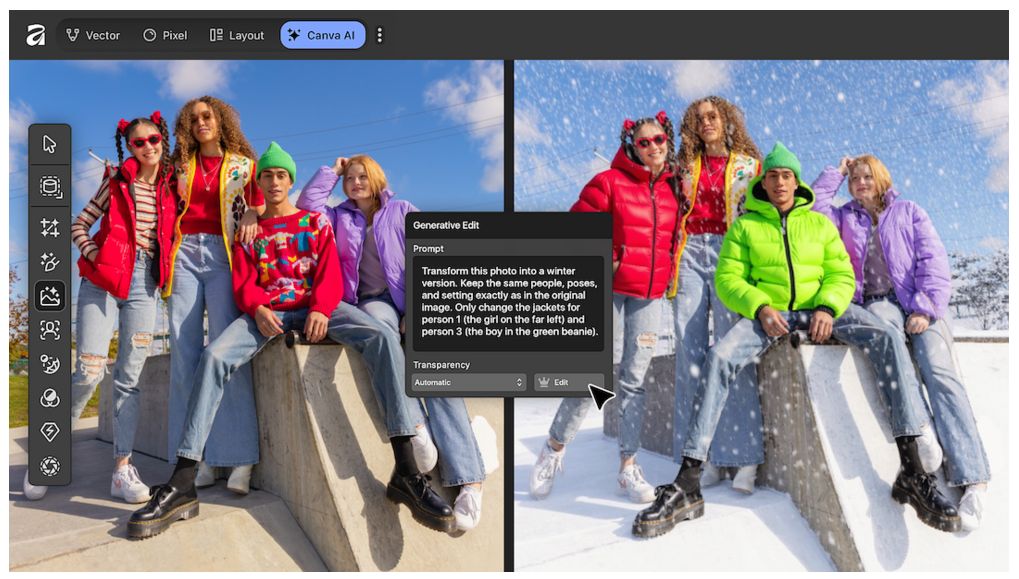Select the Canva AI tab
Viewport: 1019px width, 579px height.
click(322, 35)
